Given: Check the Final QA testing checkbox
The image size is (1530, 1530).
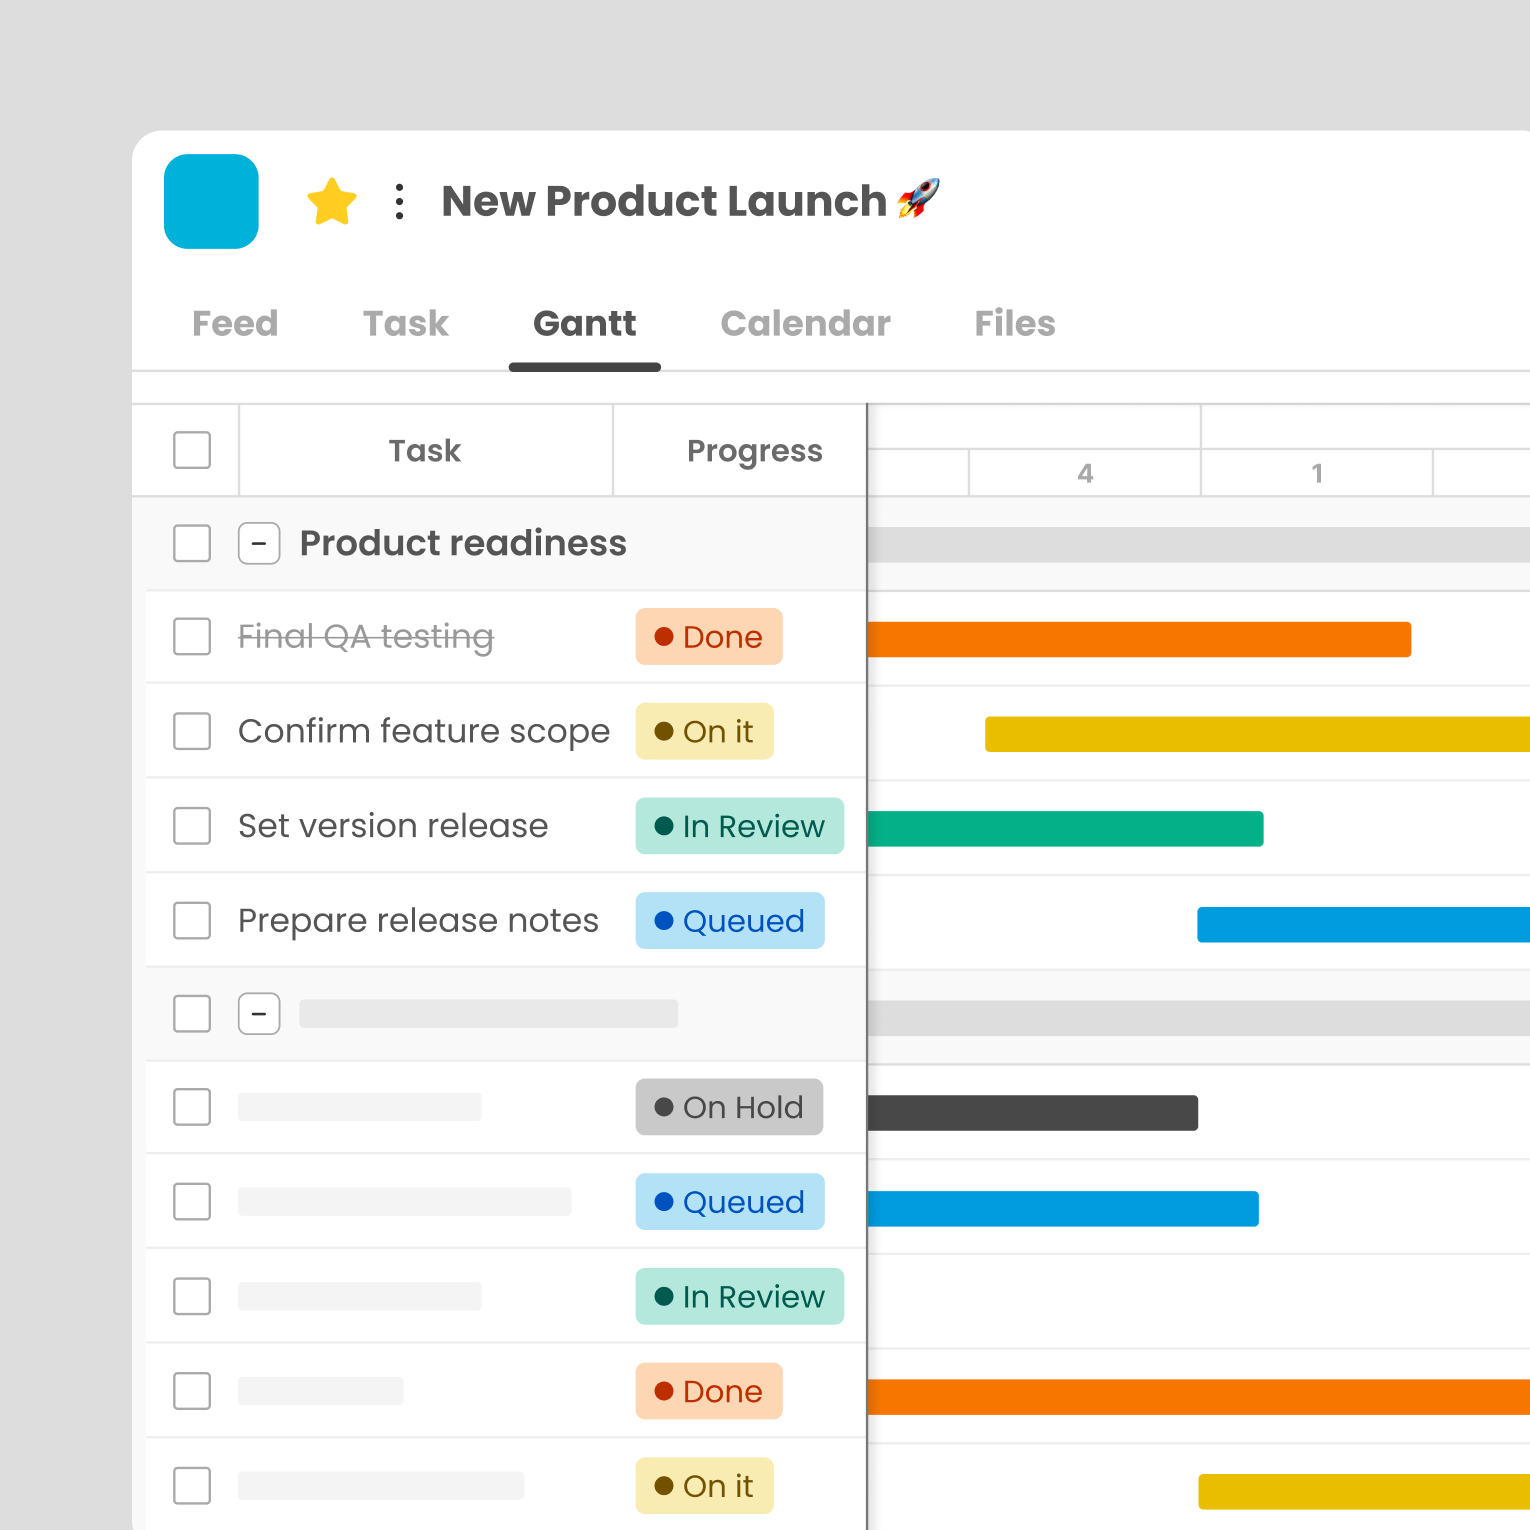Looking at the screenshot, I should click(x=192, y=636).
